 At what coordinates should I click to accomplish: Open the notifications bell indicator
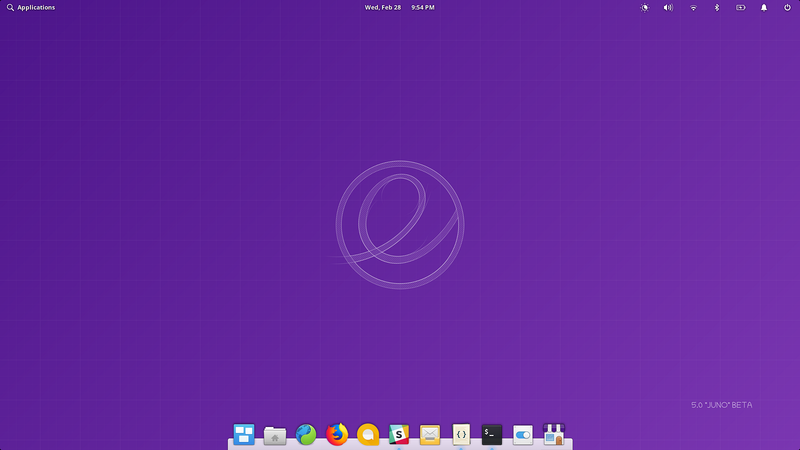tap(764, 8)
